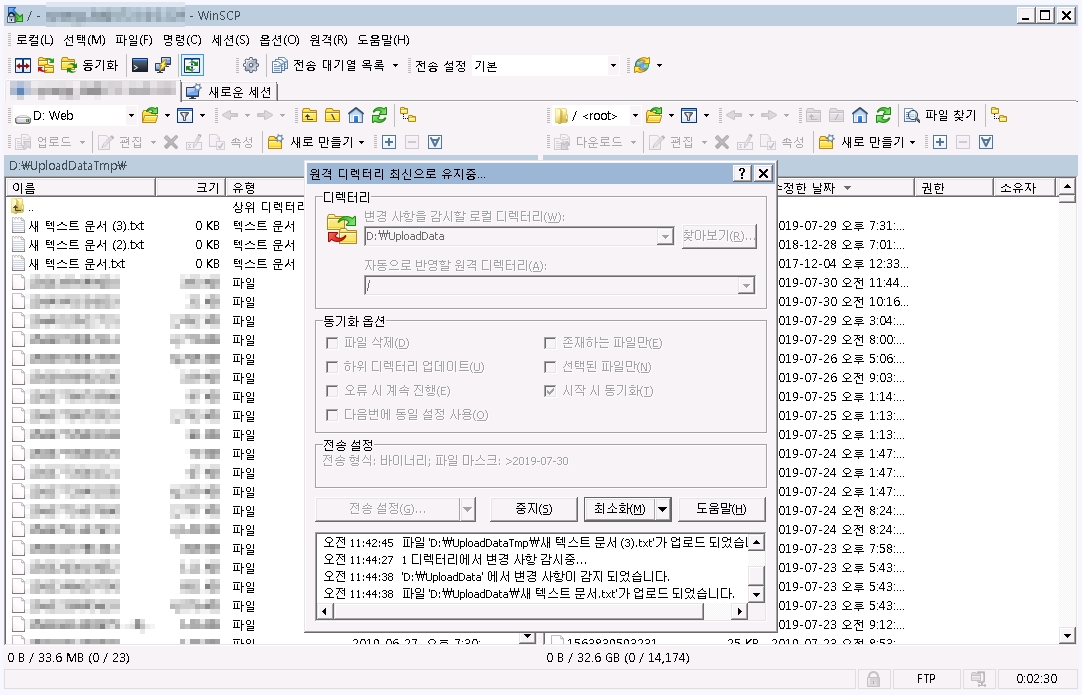Click the 중지(S) stop button

coord(533,509)
